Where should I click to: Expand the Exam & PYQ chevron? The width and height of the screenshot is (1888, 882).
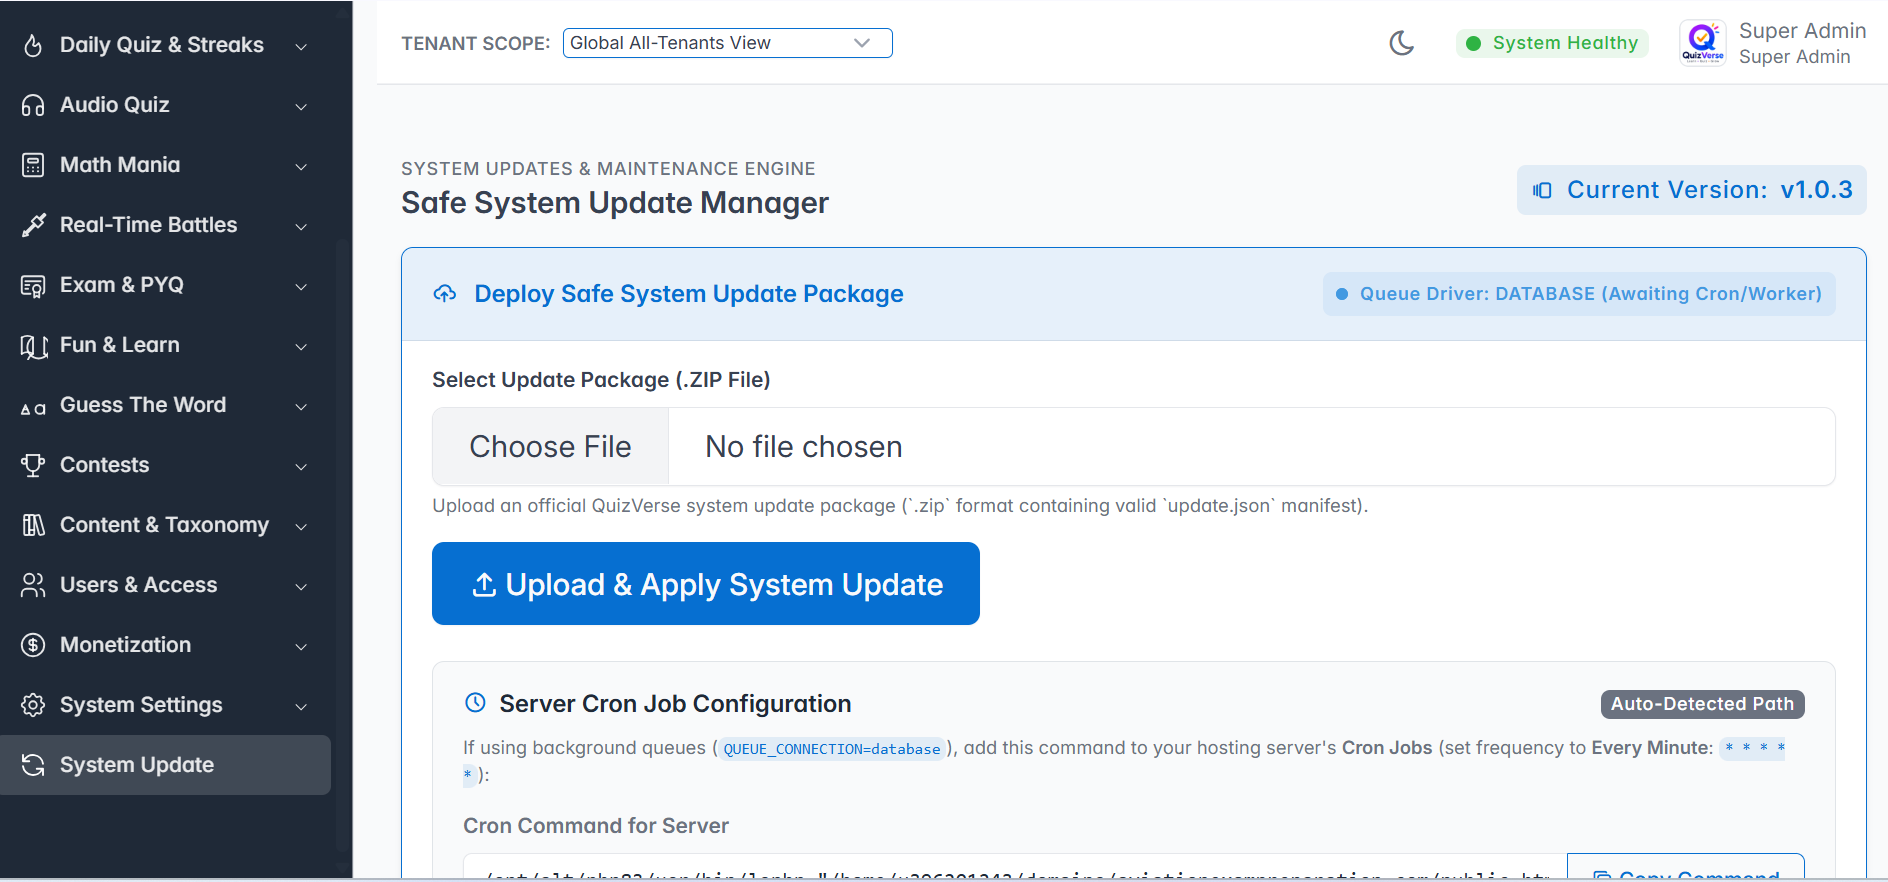point(301,286)
